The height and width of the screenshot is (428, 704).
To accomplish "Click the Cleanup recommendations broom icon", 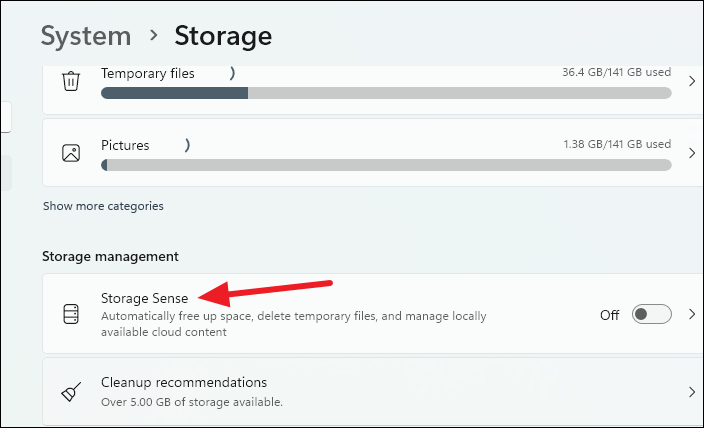I will (71, 391).
